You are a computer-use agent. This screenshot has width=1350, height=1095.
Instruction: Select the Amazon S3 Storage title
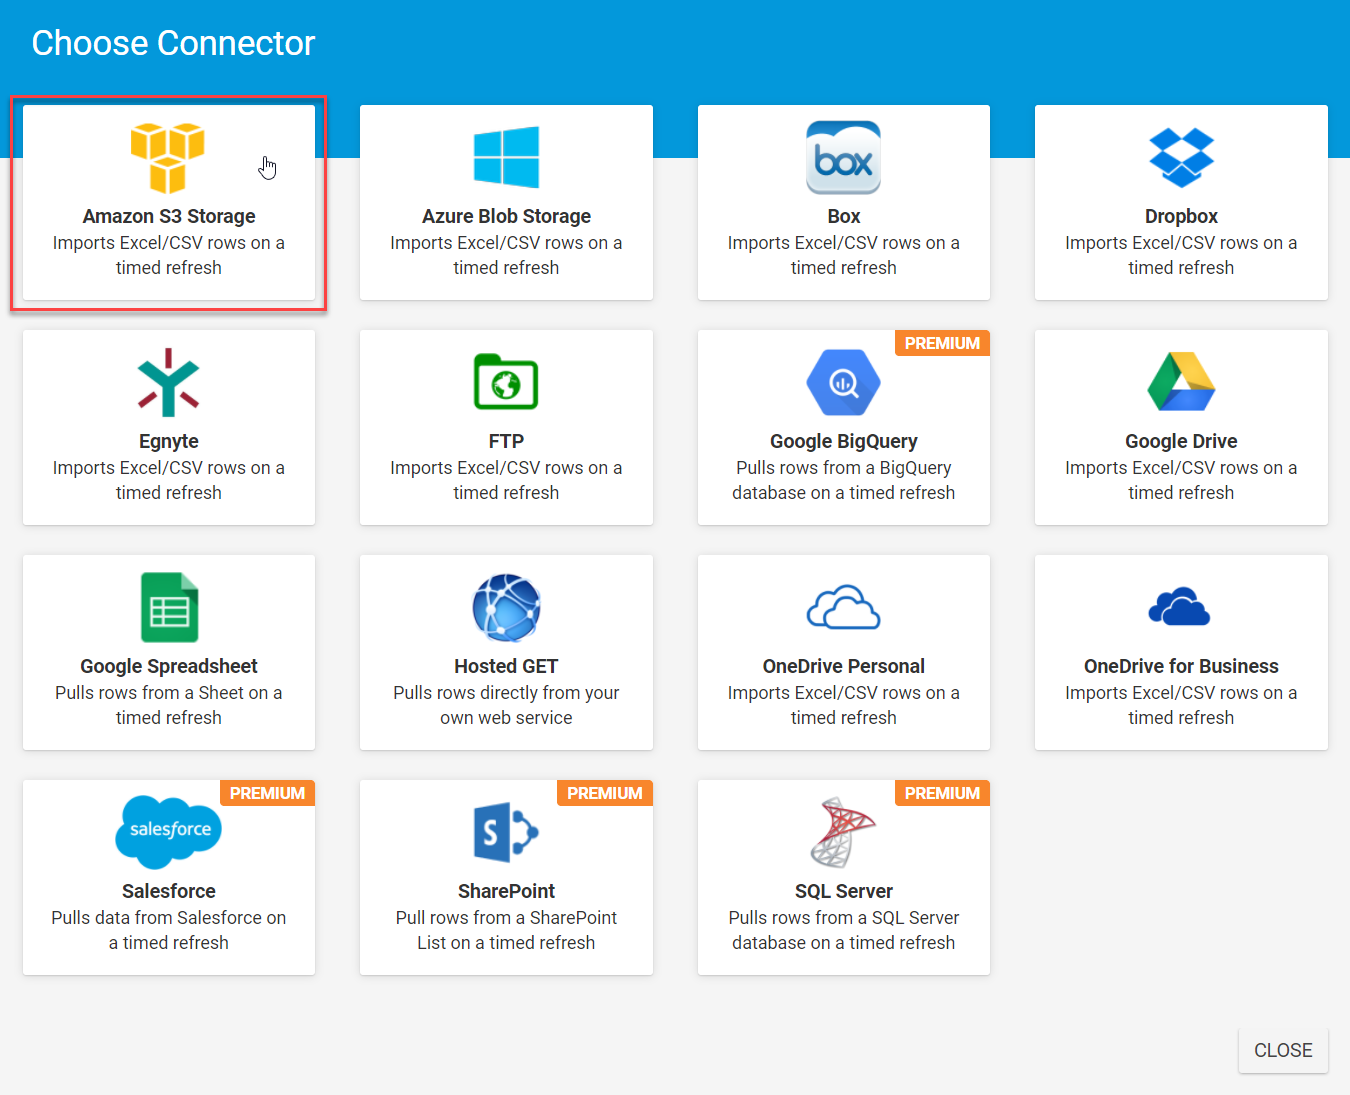coord(169,216)
